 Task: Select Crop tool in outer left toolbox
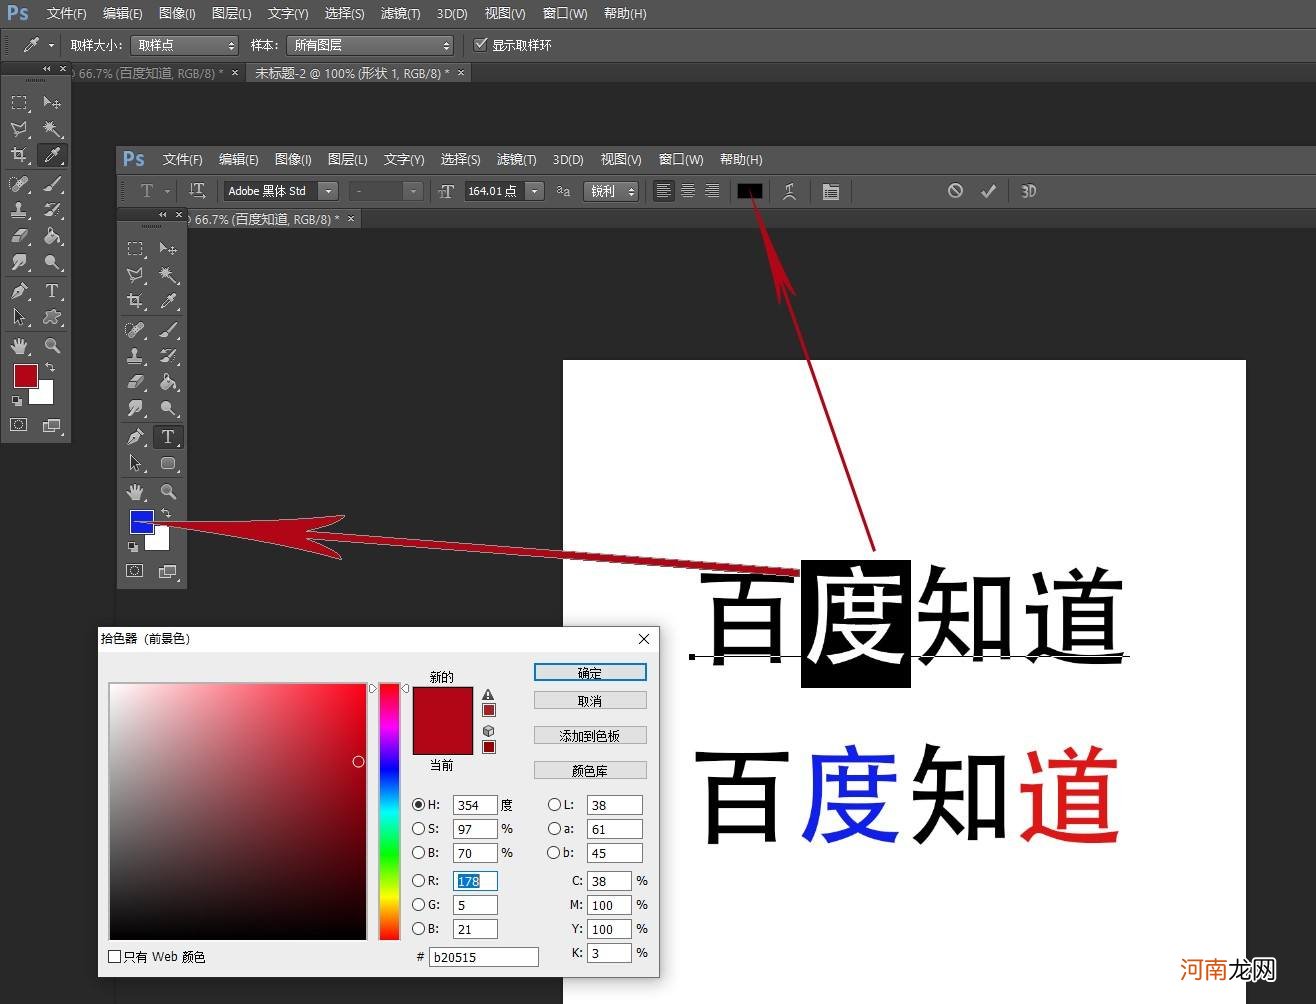pyautogui.click(x=19, y=155)
